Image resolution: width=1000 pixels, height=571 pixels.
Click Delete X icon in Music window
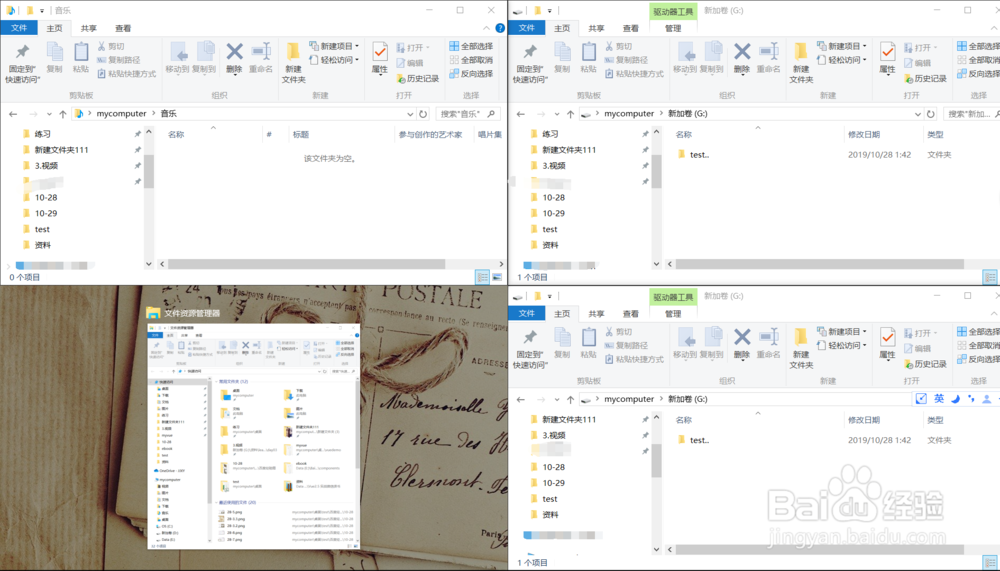coord(234,57)
